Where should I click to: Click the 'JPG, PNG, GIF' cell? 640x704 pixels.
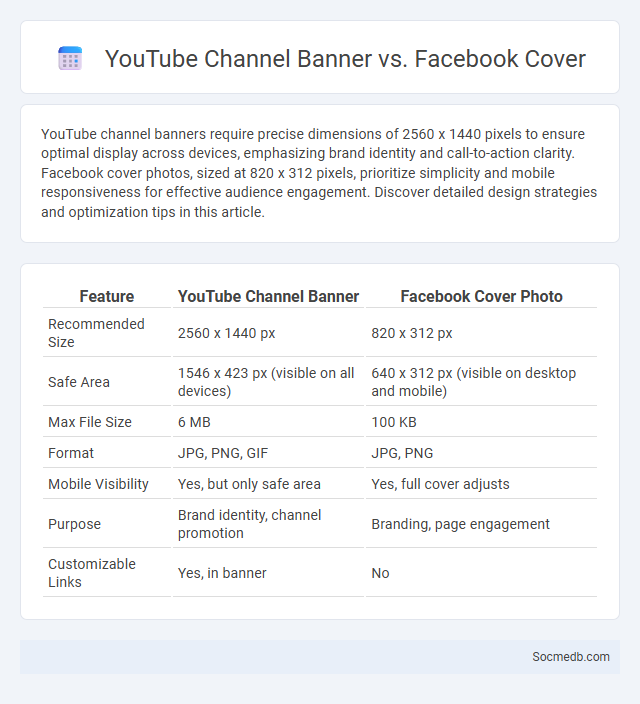coord(268,453)
